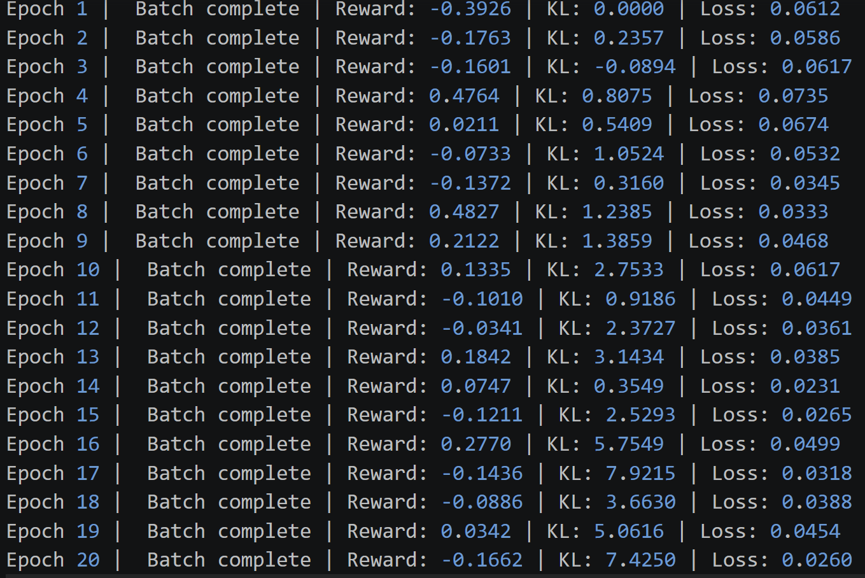Click the KL value 7.4250 in Epoch 20
Viewport: 865px width, 578px height.
tap(640, 560)
